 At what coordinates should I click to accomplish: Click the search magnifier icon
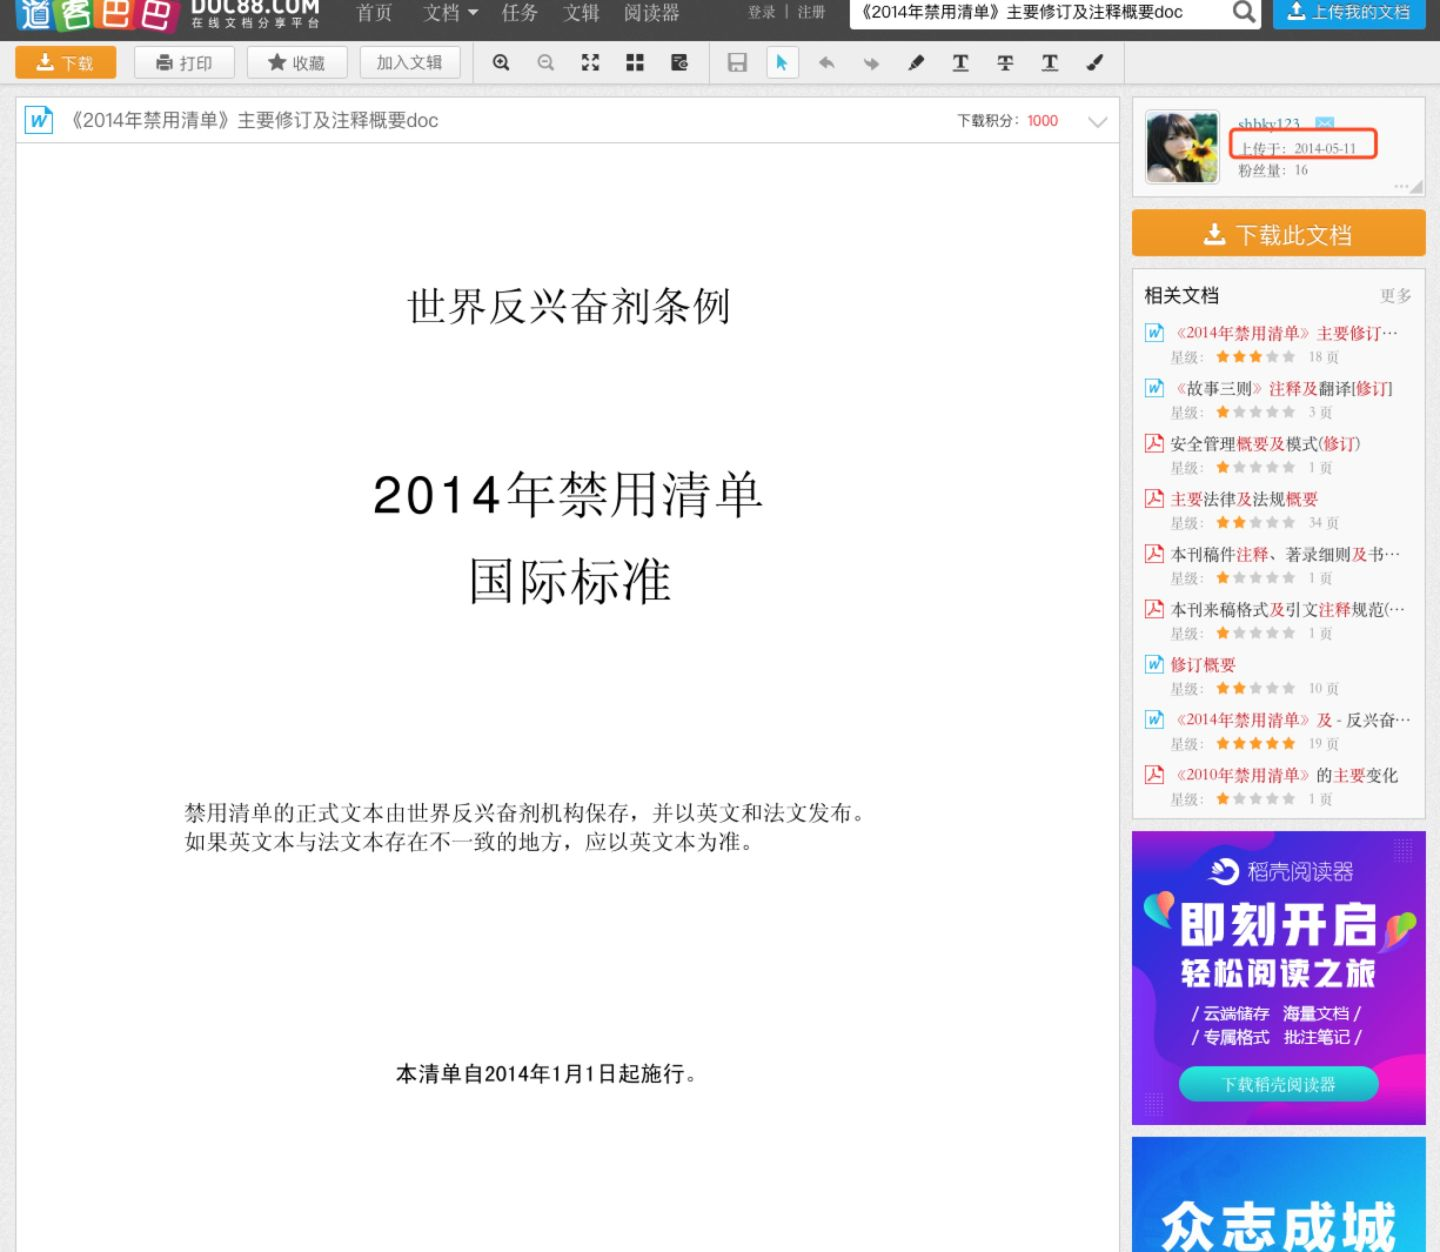coord(1243,12)
